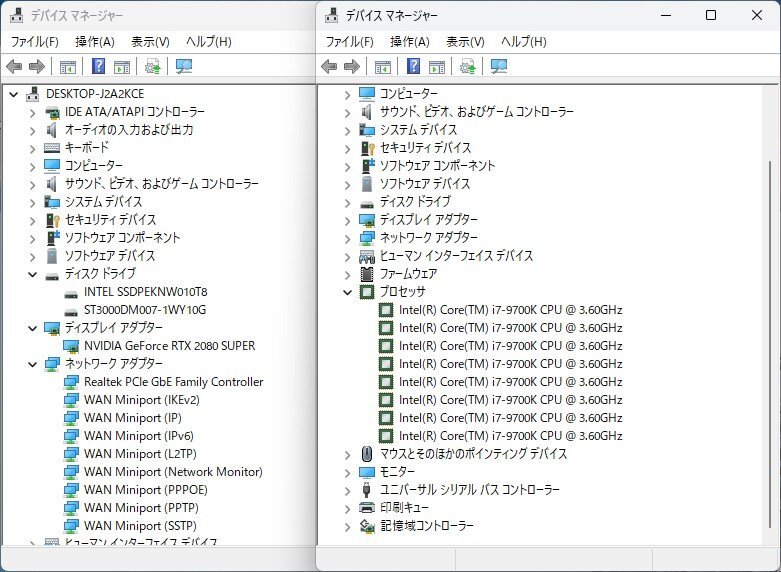This screenshot has height=572, width=781.
Task: Collapse DESKTOP-J2A2KCE root node
Action: [14, 94]
